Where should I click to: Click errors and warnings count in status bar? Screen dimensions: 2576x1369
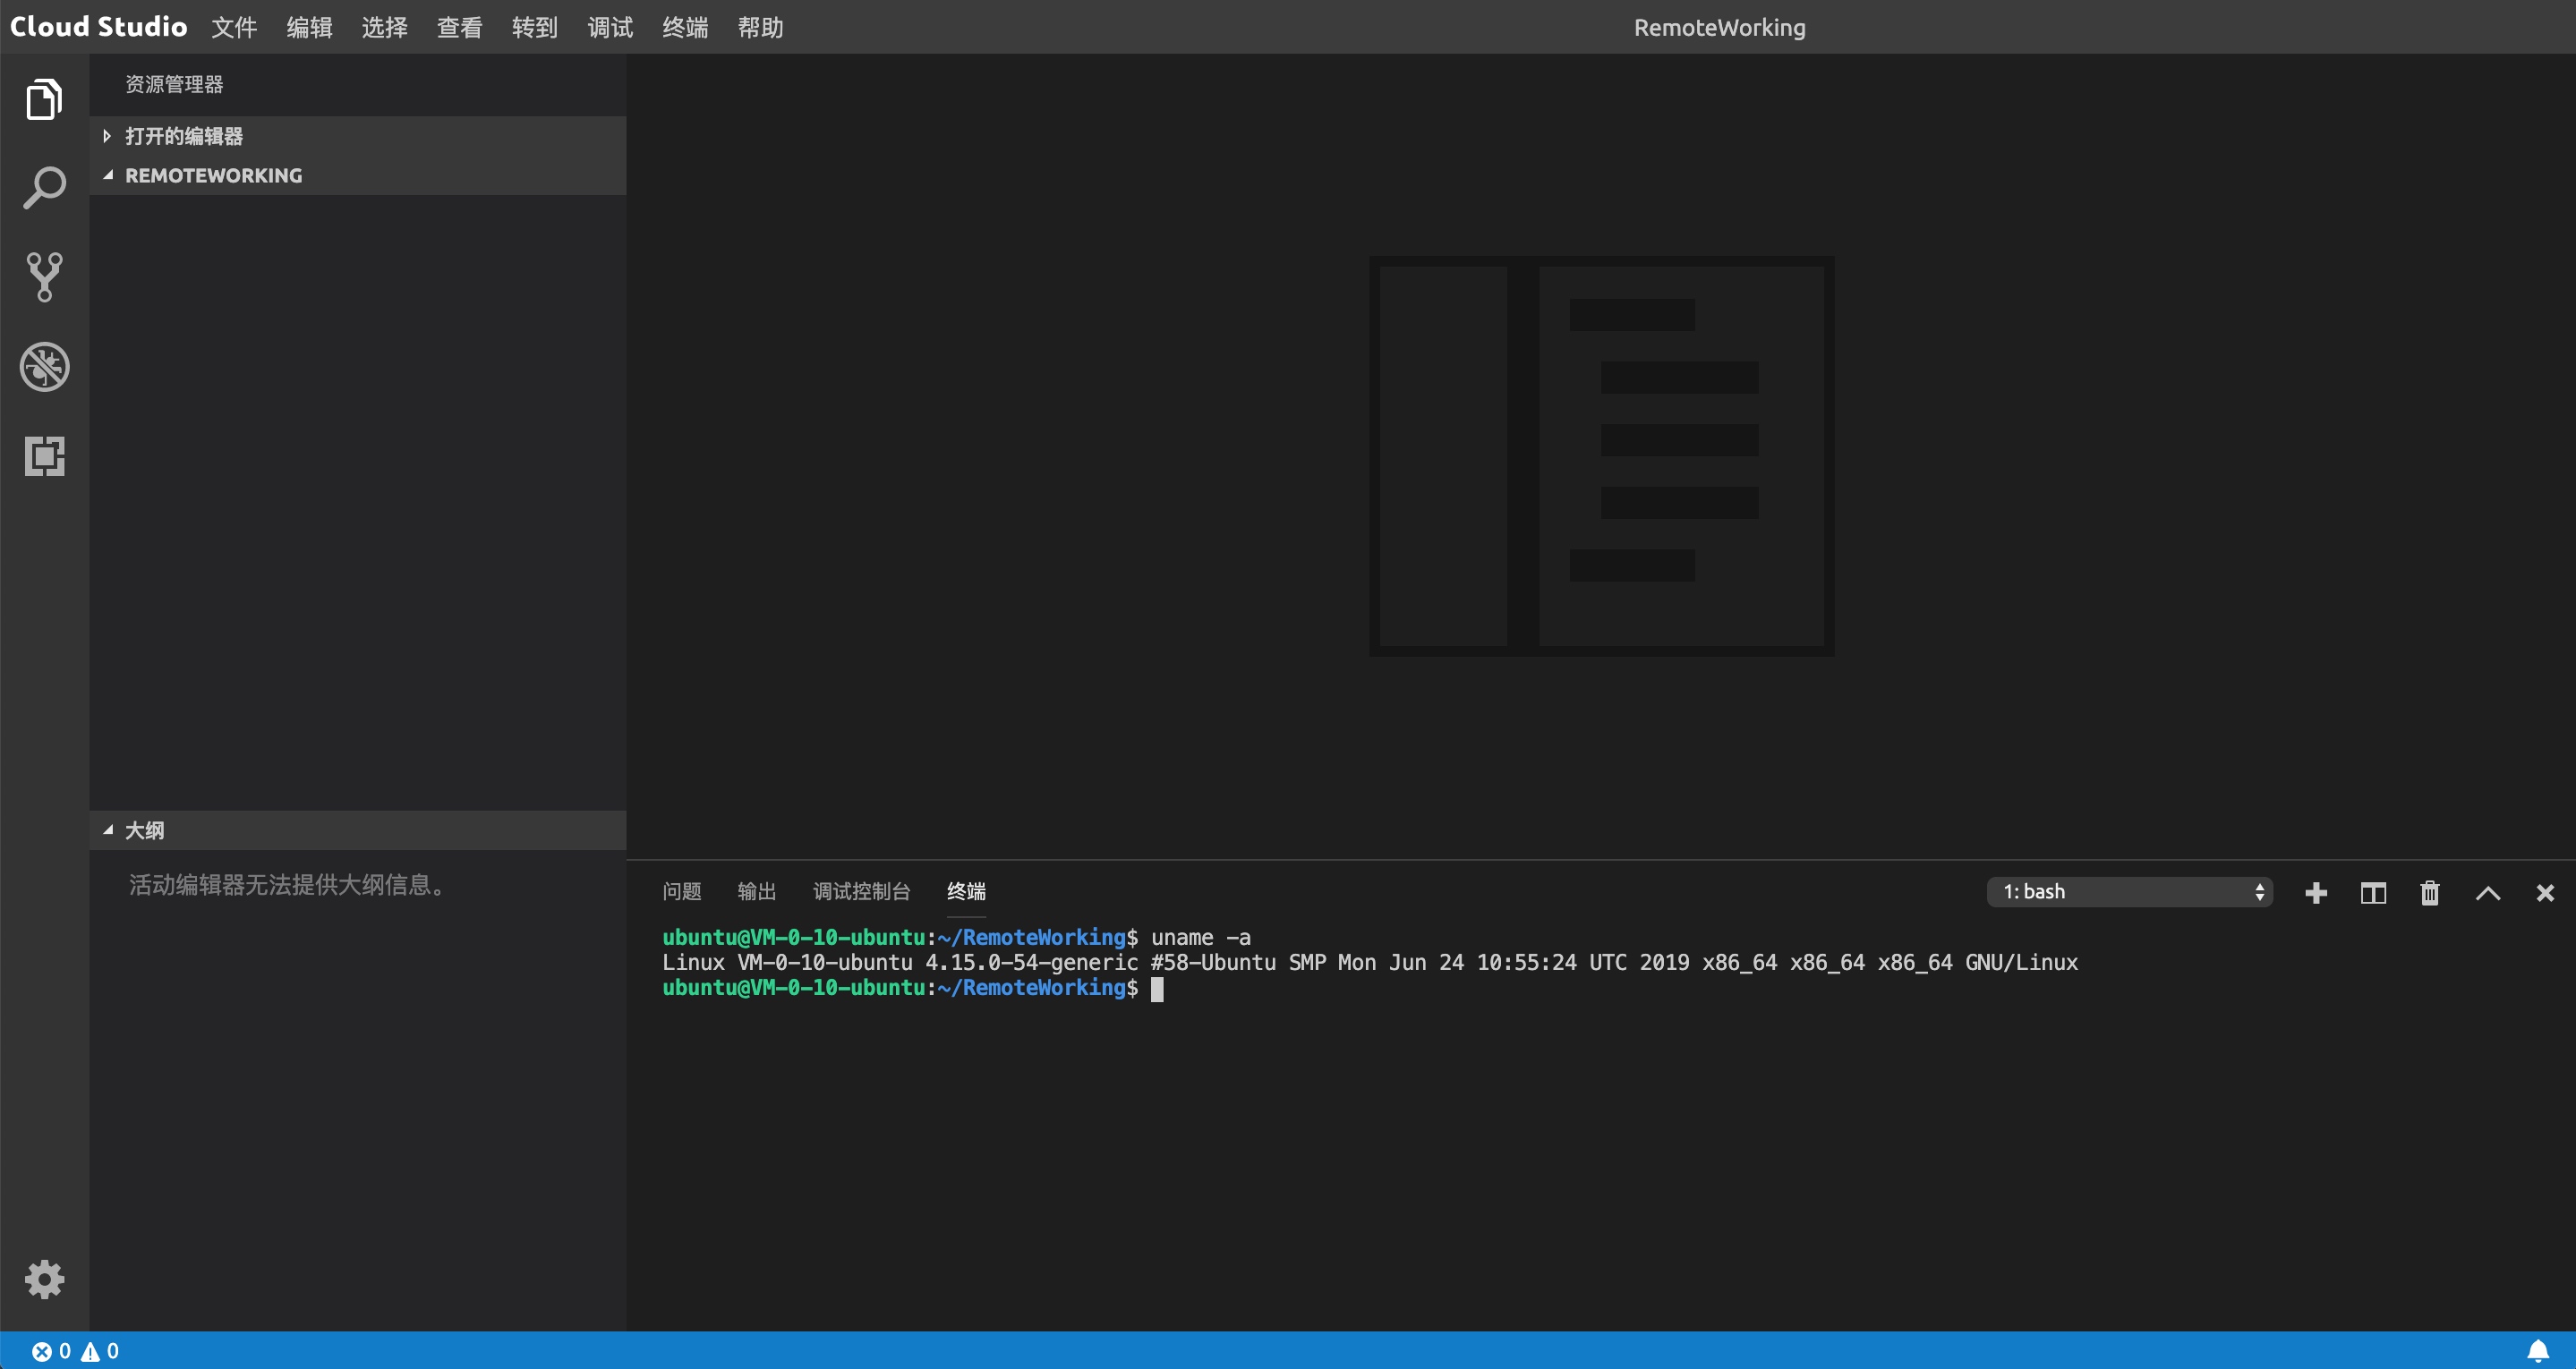75,1351
